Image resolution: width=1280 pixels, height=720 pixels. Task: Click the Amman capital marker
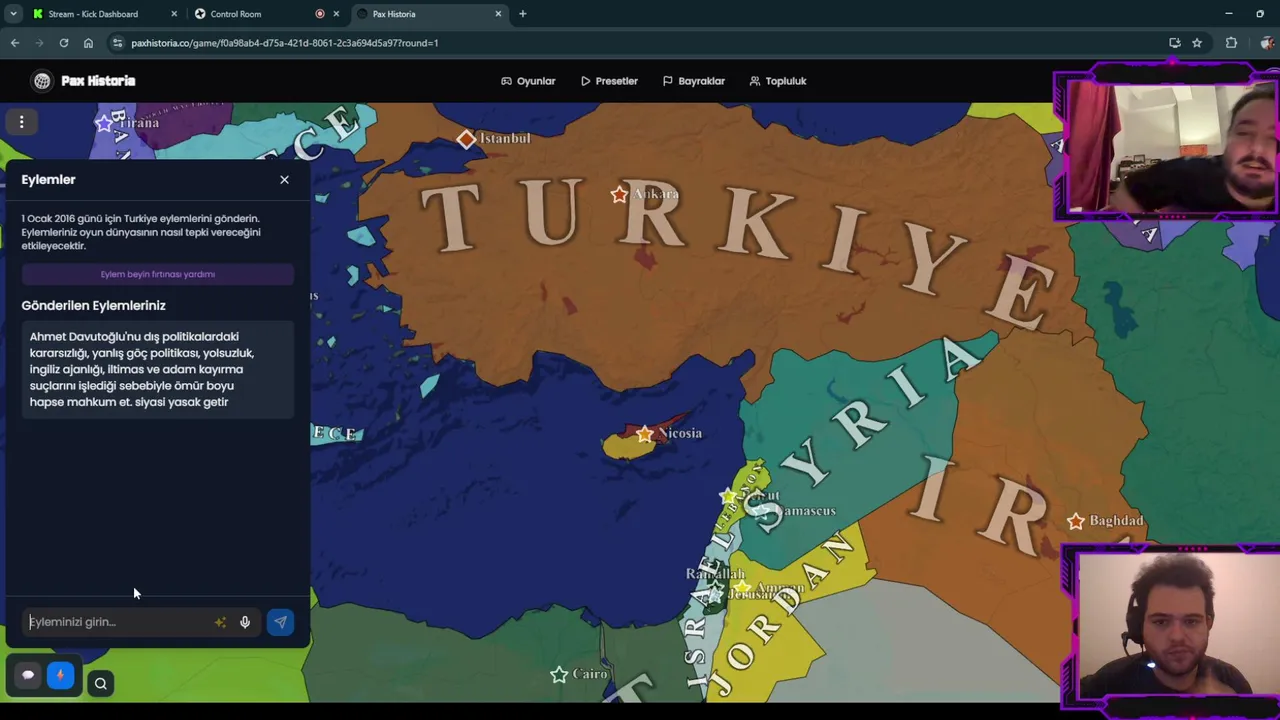pyautogui.click(x=742, y=588)
